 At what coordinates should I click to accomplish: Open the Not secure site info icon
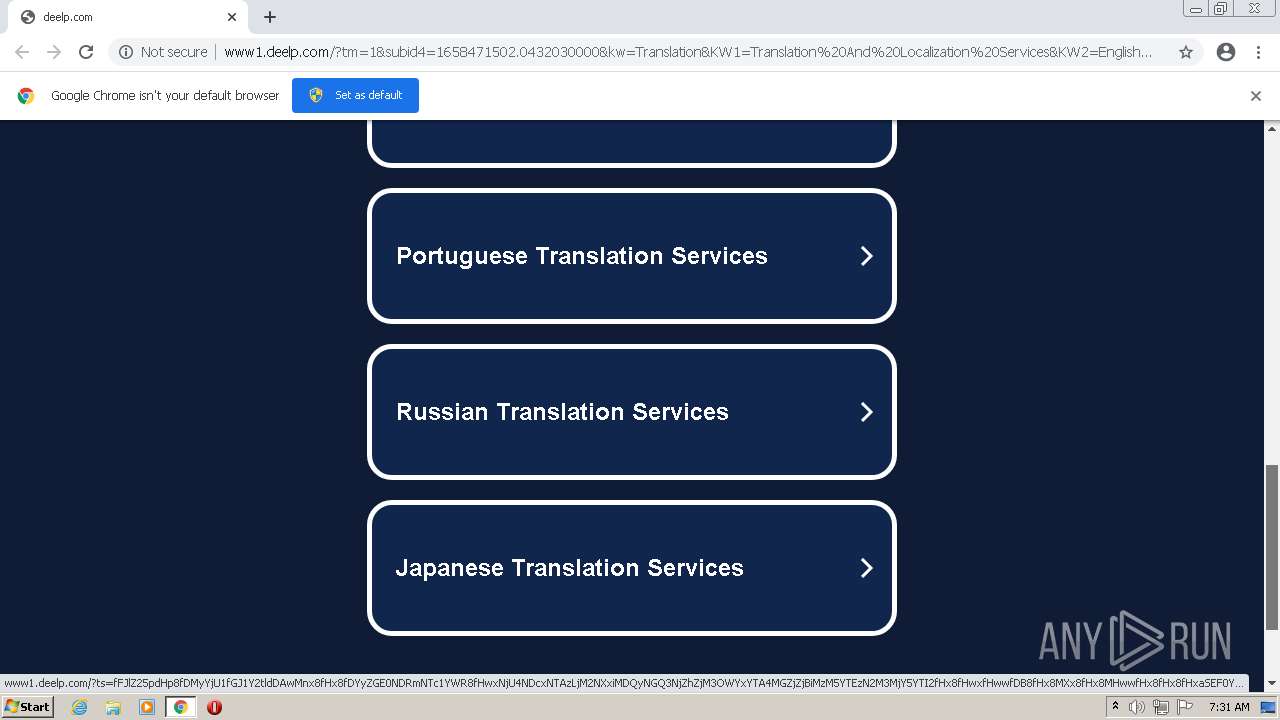coord(126,52)
